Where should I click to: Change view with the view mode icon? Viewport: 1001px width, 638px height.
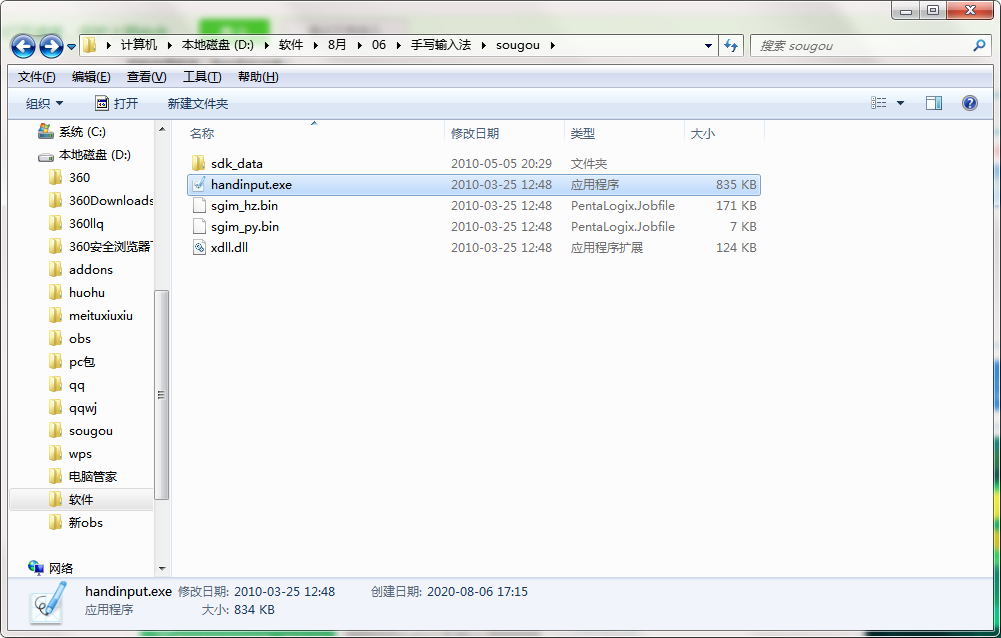878,103
